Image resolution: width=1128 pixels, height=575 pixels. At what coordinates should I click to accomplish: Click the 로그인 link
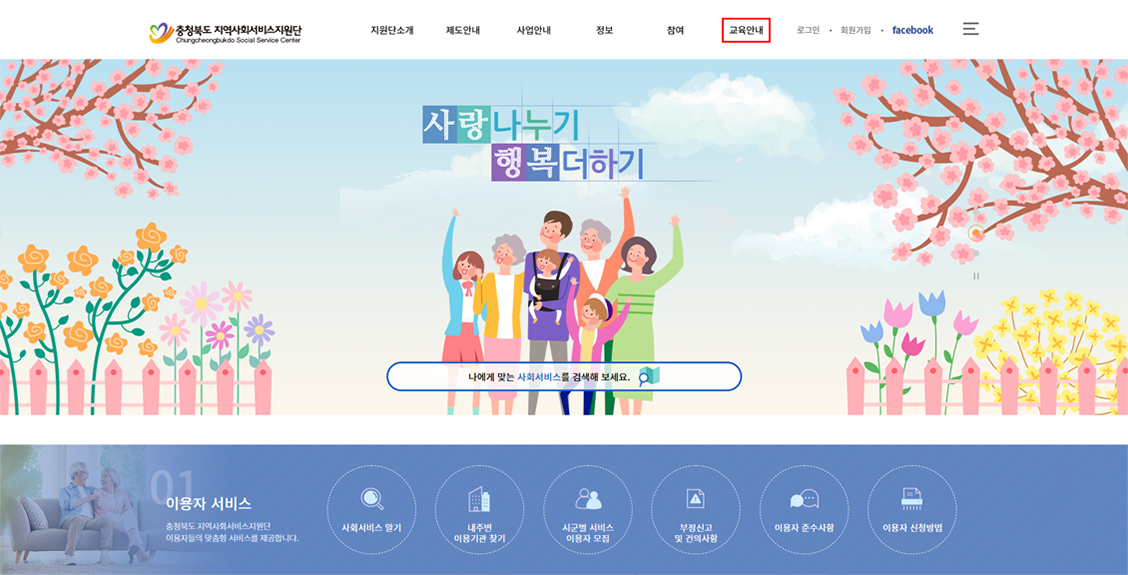tap(808, 30)
